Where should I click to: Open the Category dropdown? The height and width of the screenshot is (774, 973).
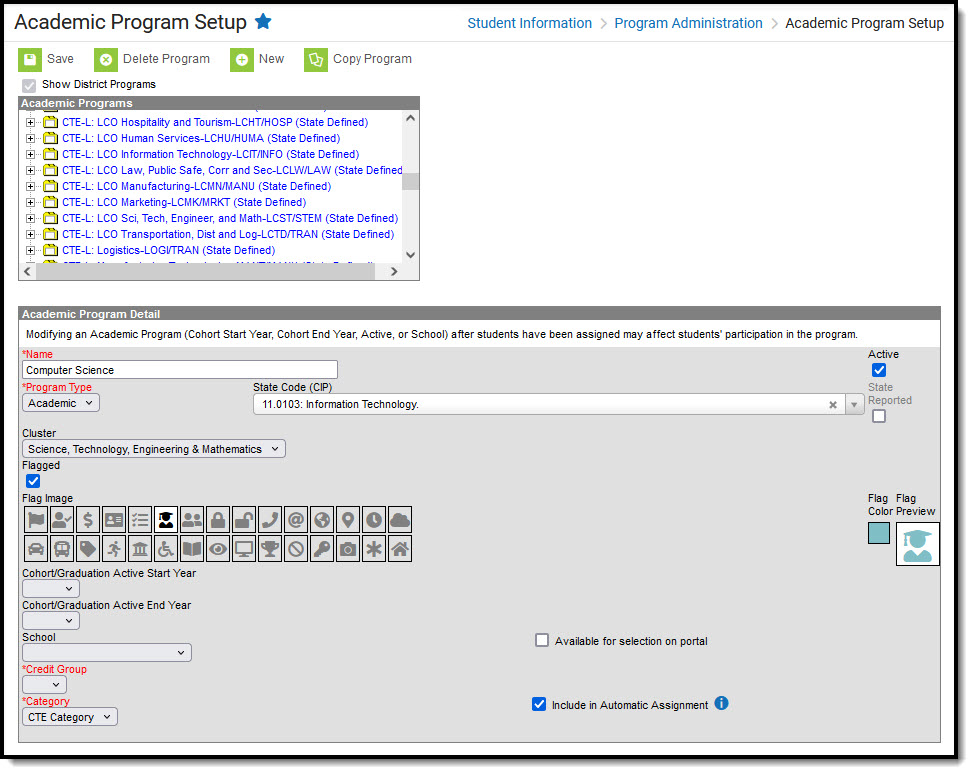70,717
